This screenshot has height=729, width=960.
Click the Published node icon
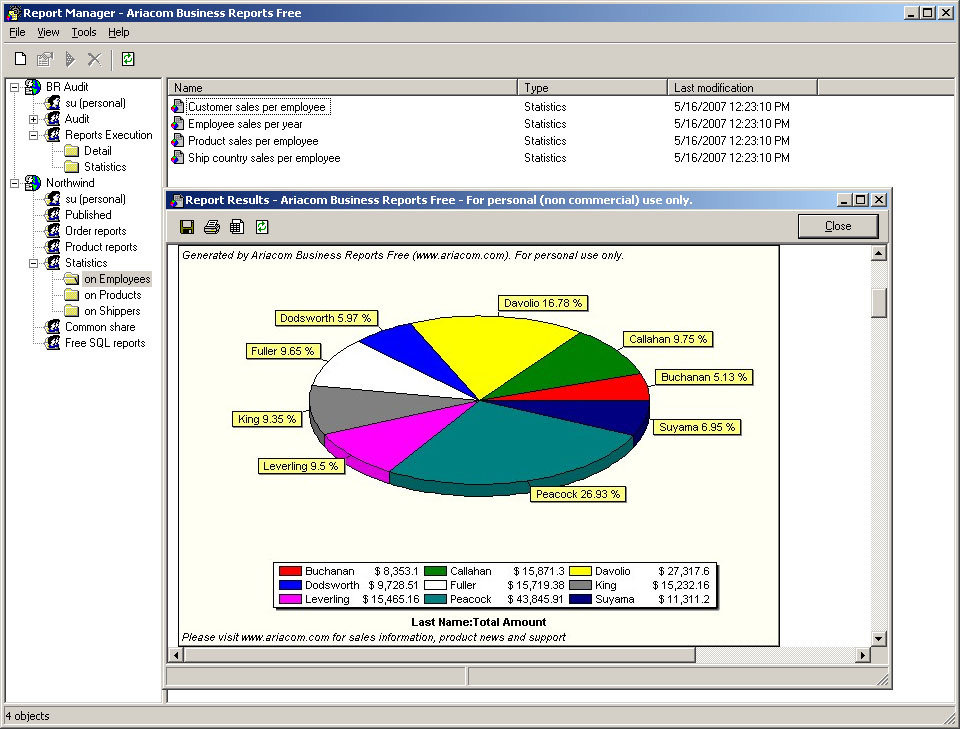pos(53,215)
